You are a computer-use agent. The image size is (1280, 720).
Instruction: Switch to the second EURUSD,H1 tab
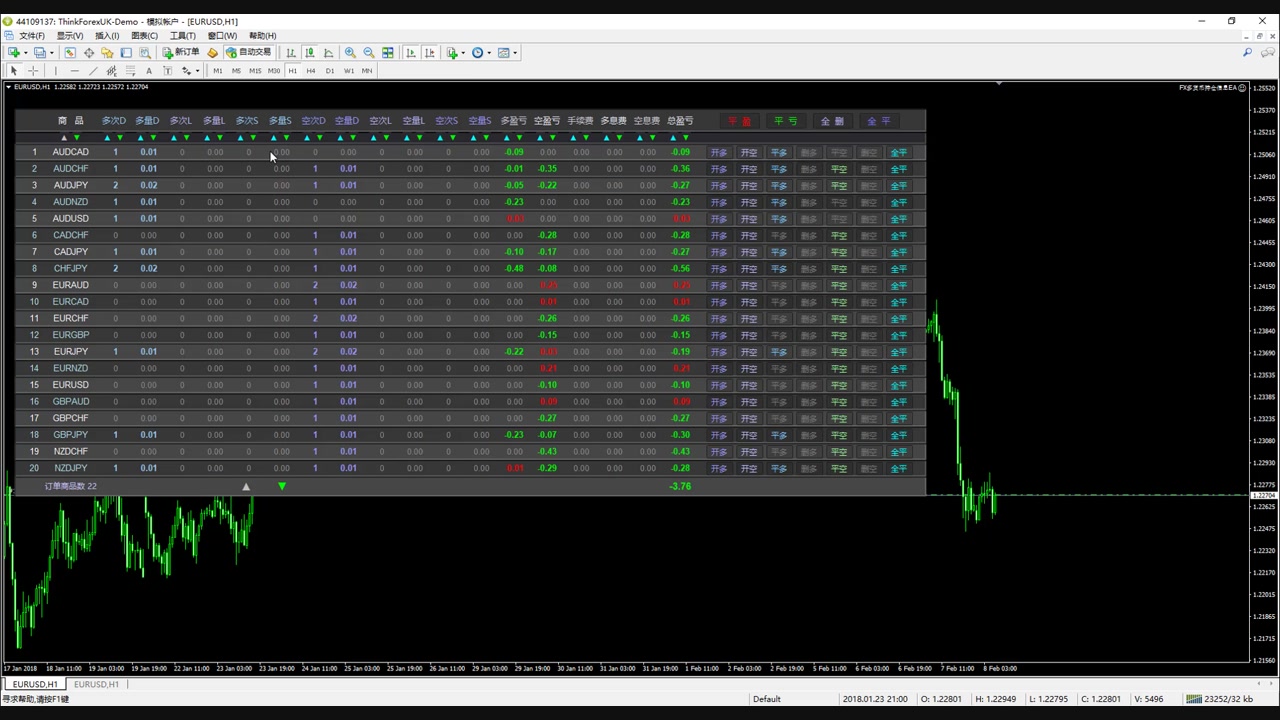click(97, 684)
